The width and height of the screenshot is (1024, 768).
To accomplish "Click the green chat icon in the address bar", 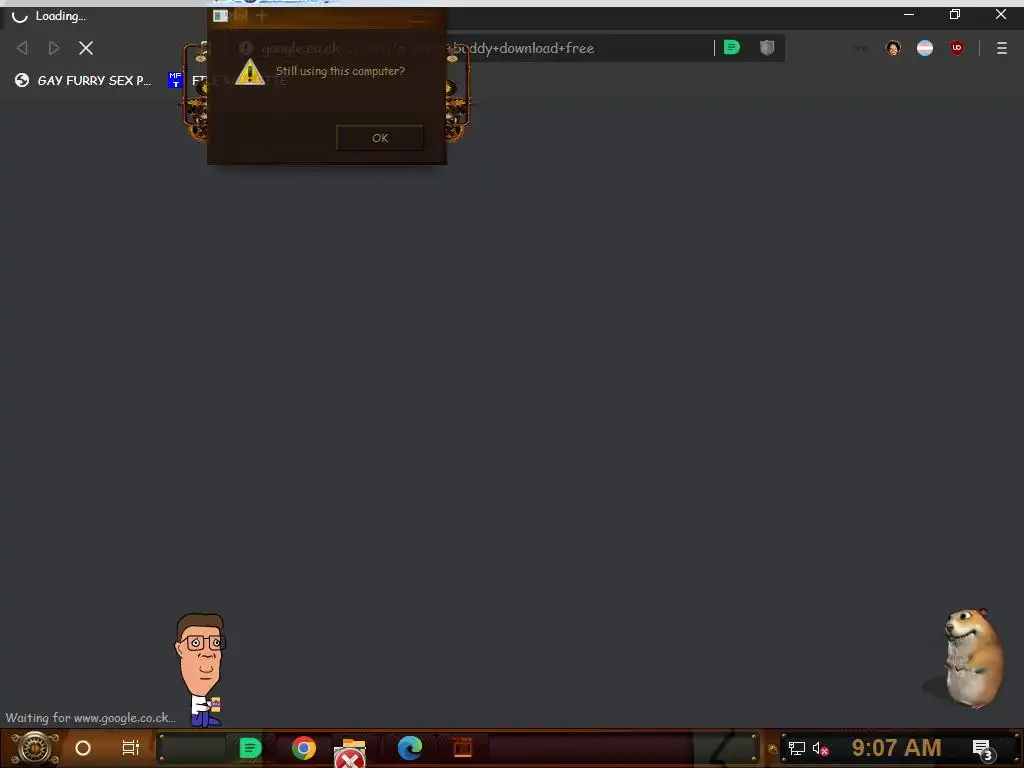I will click(731, 47).
